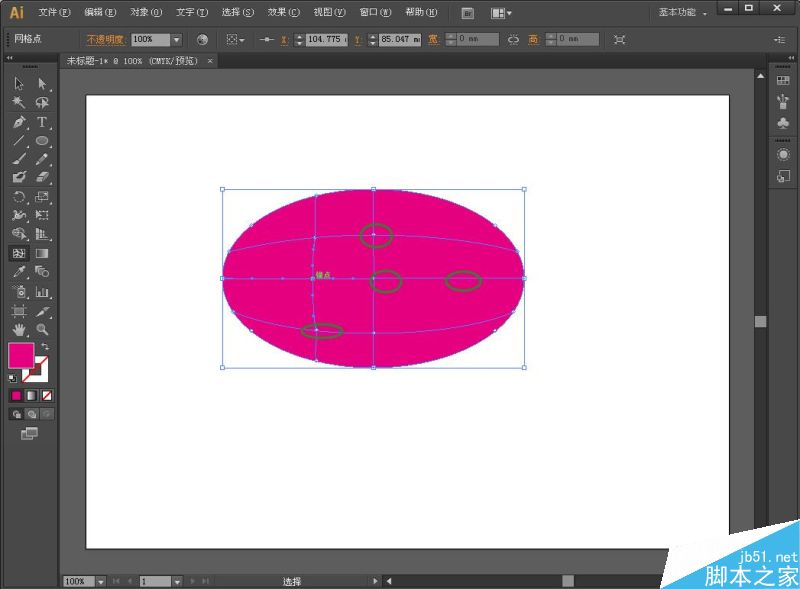Select the Slice tool
Screen dimensions: 800x589
(42, 311)
